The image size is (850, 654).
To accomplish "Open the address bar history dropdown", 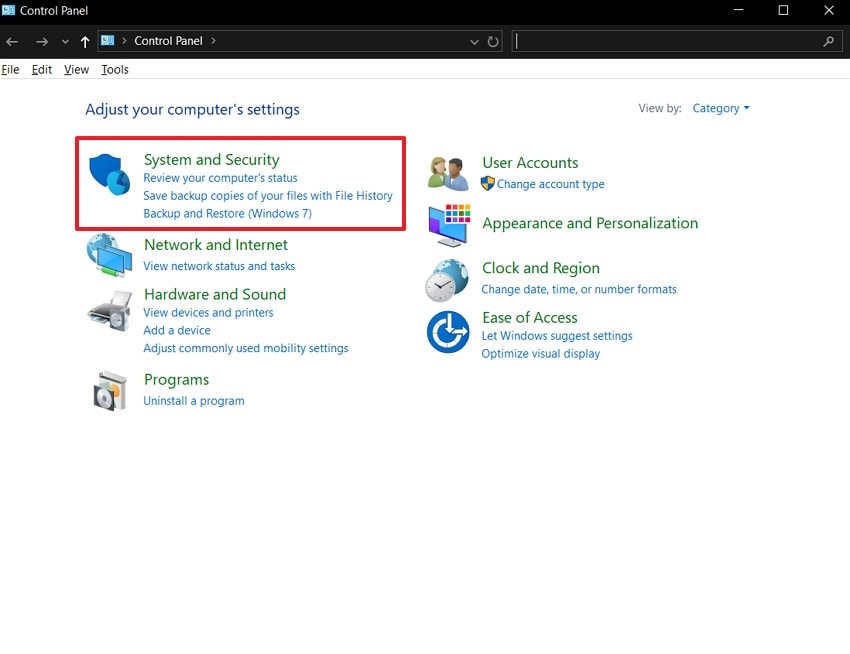I will pyautogui.click(x=474, y=42).
